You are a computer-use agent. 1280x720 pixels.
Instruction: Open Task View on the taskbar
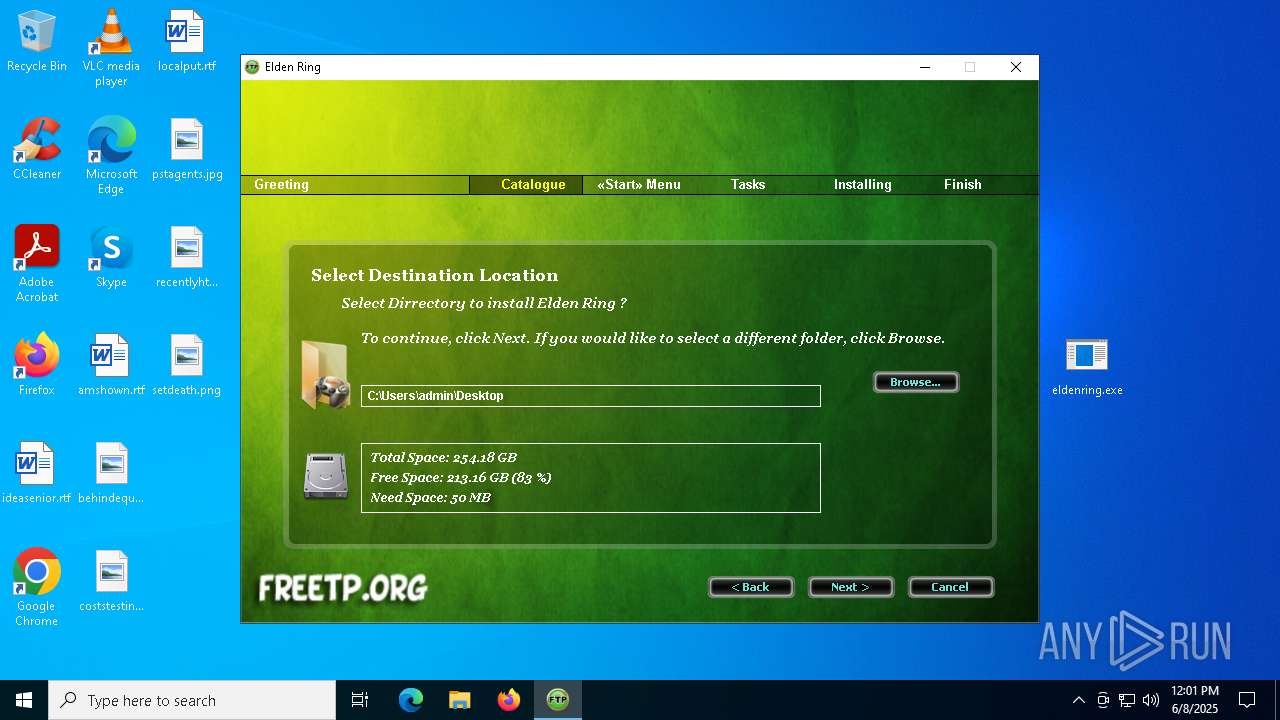(360, 700)
